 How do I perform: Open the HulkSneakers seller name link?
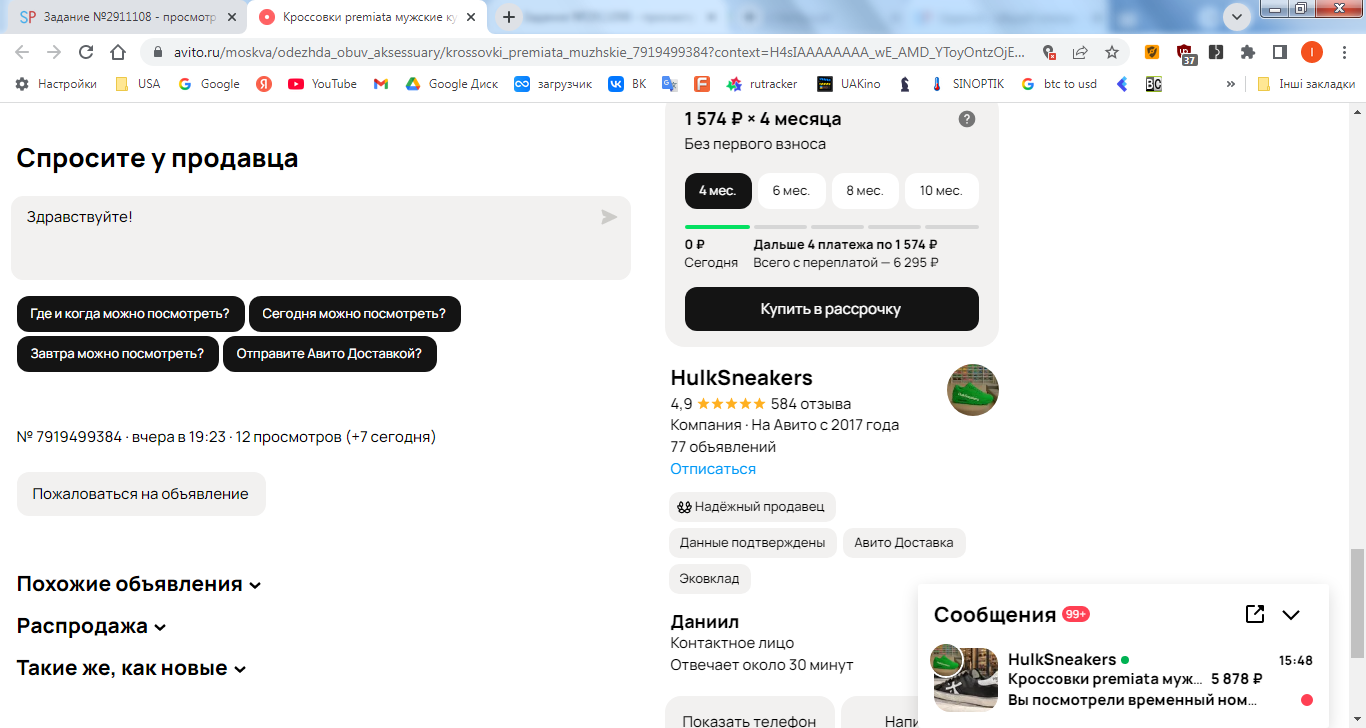pos(741,378)
